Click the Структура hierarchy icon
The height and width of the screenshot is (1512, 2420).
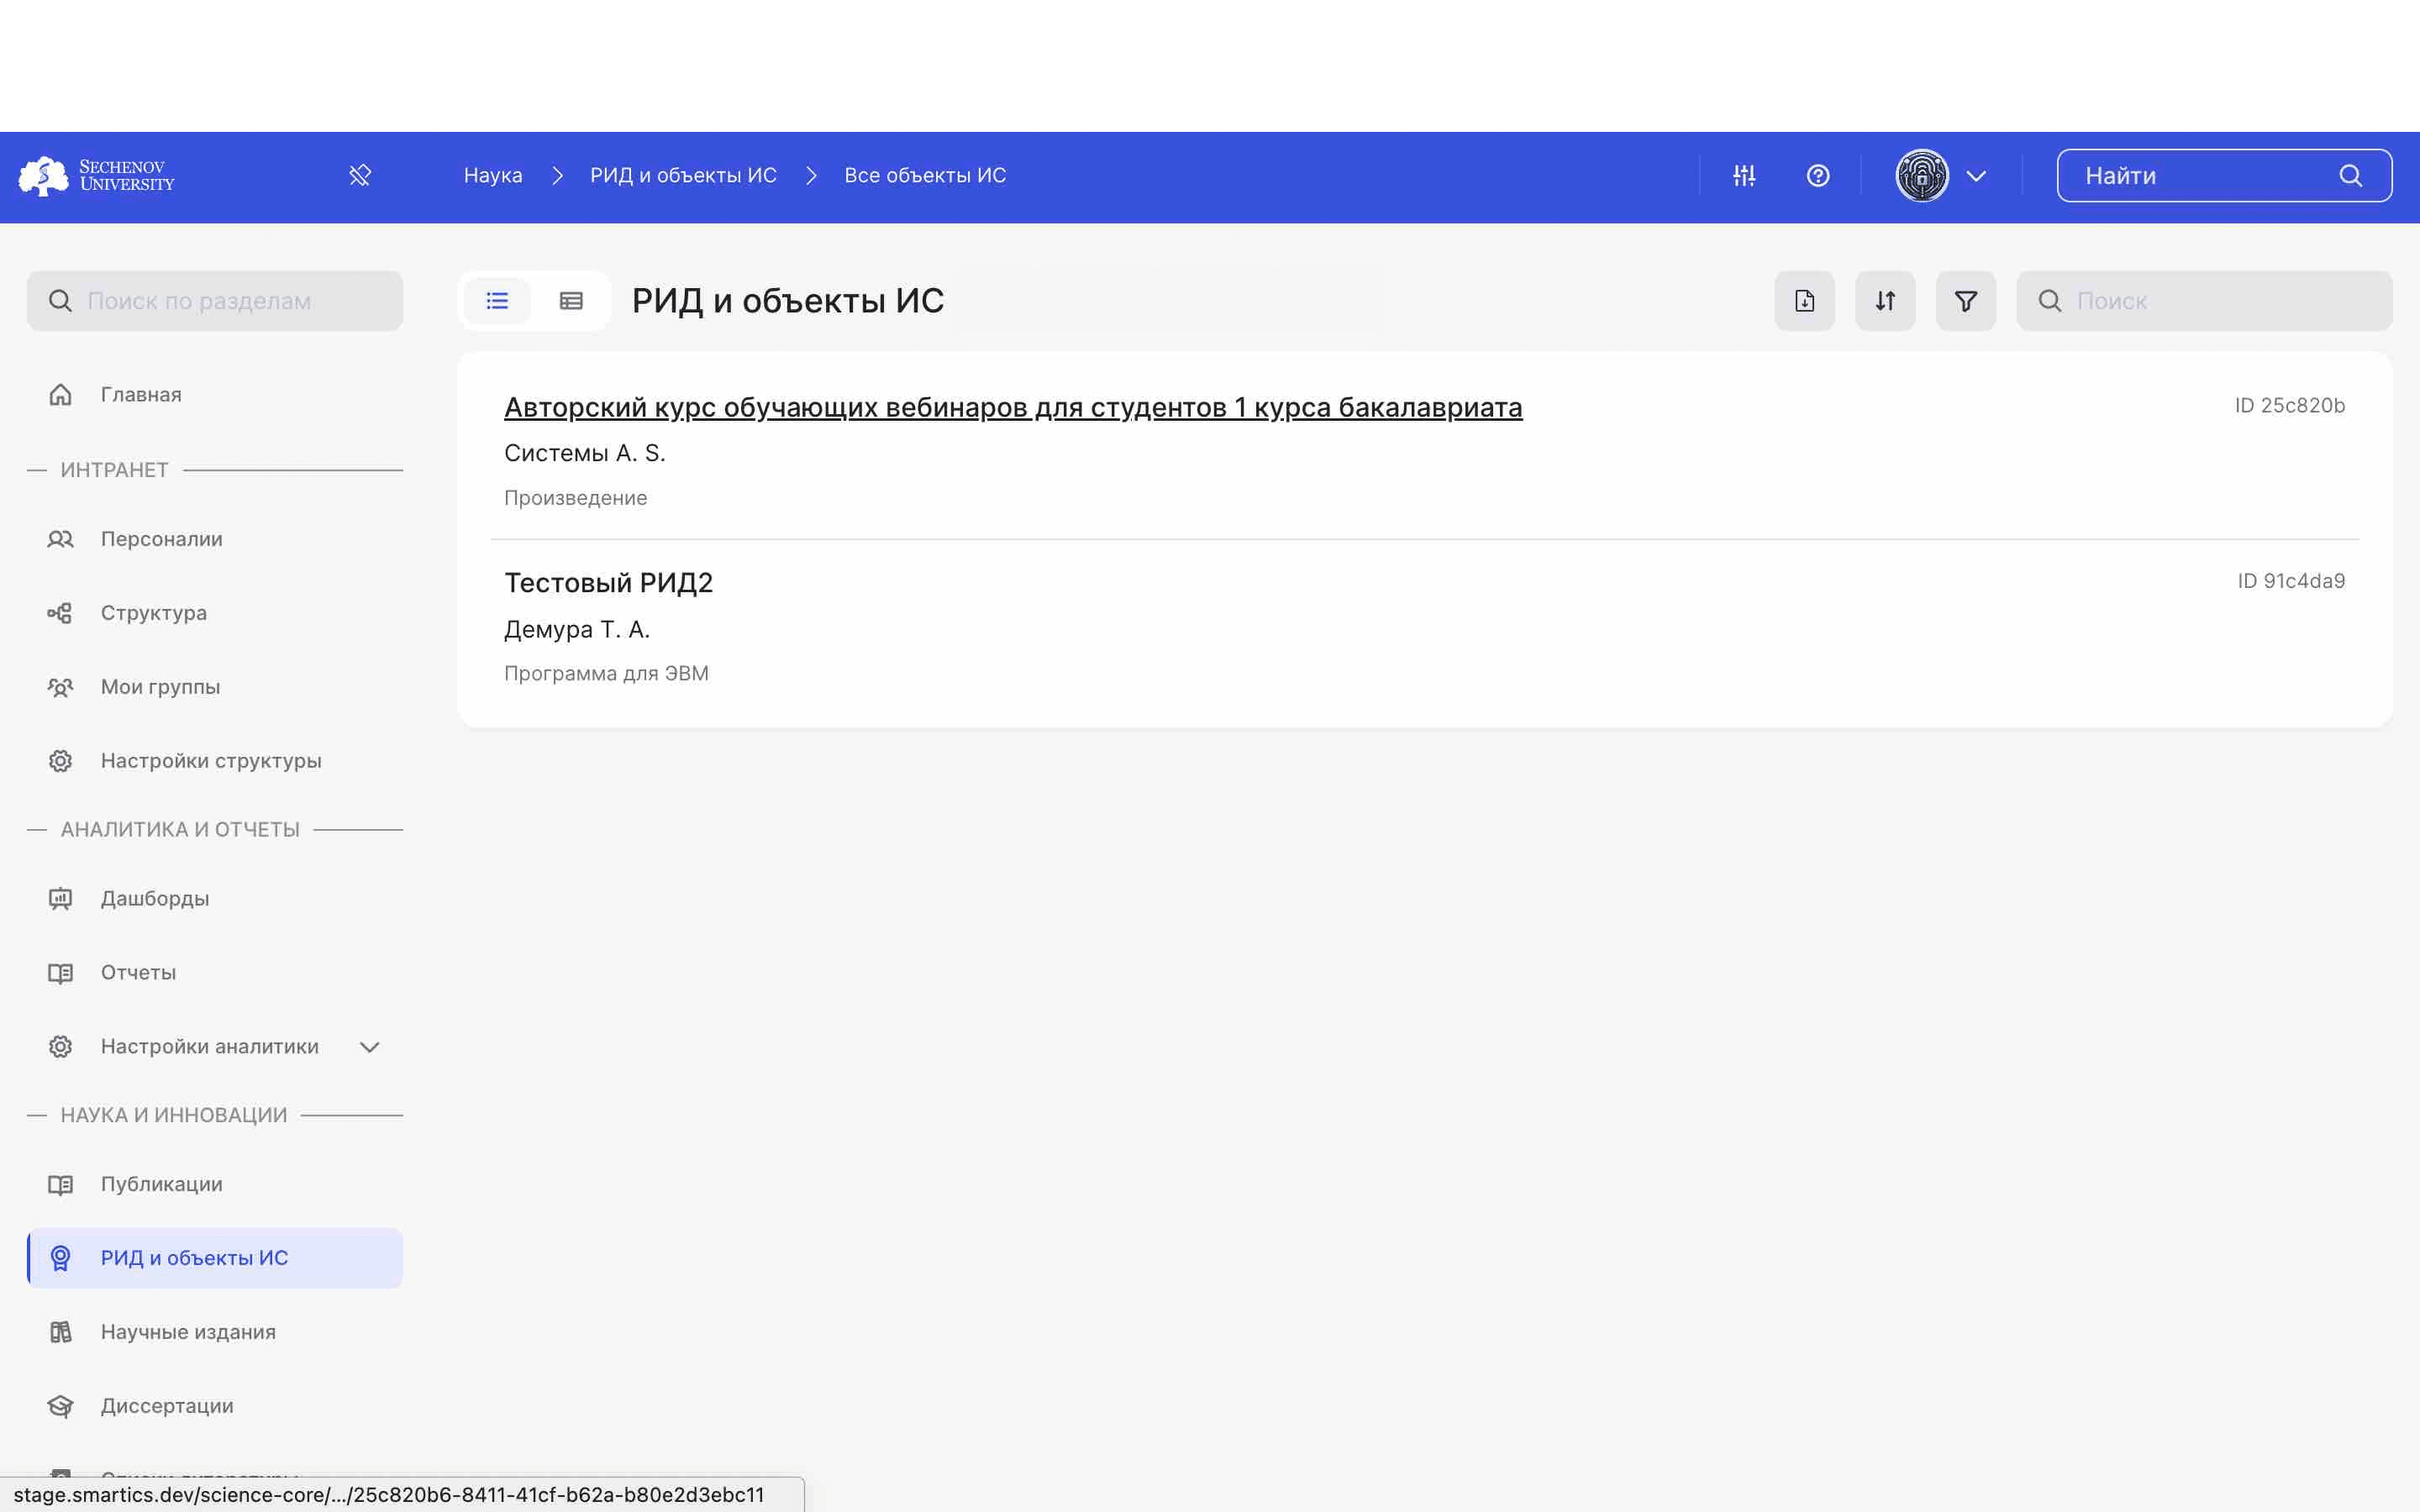[x=60, y=613]
